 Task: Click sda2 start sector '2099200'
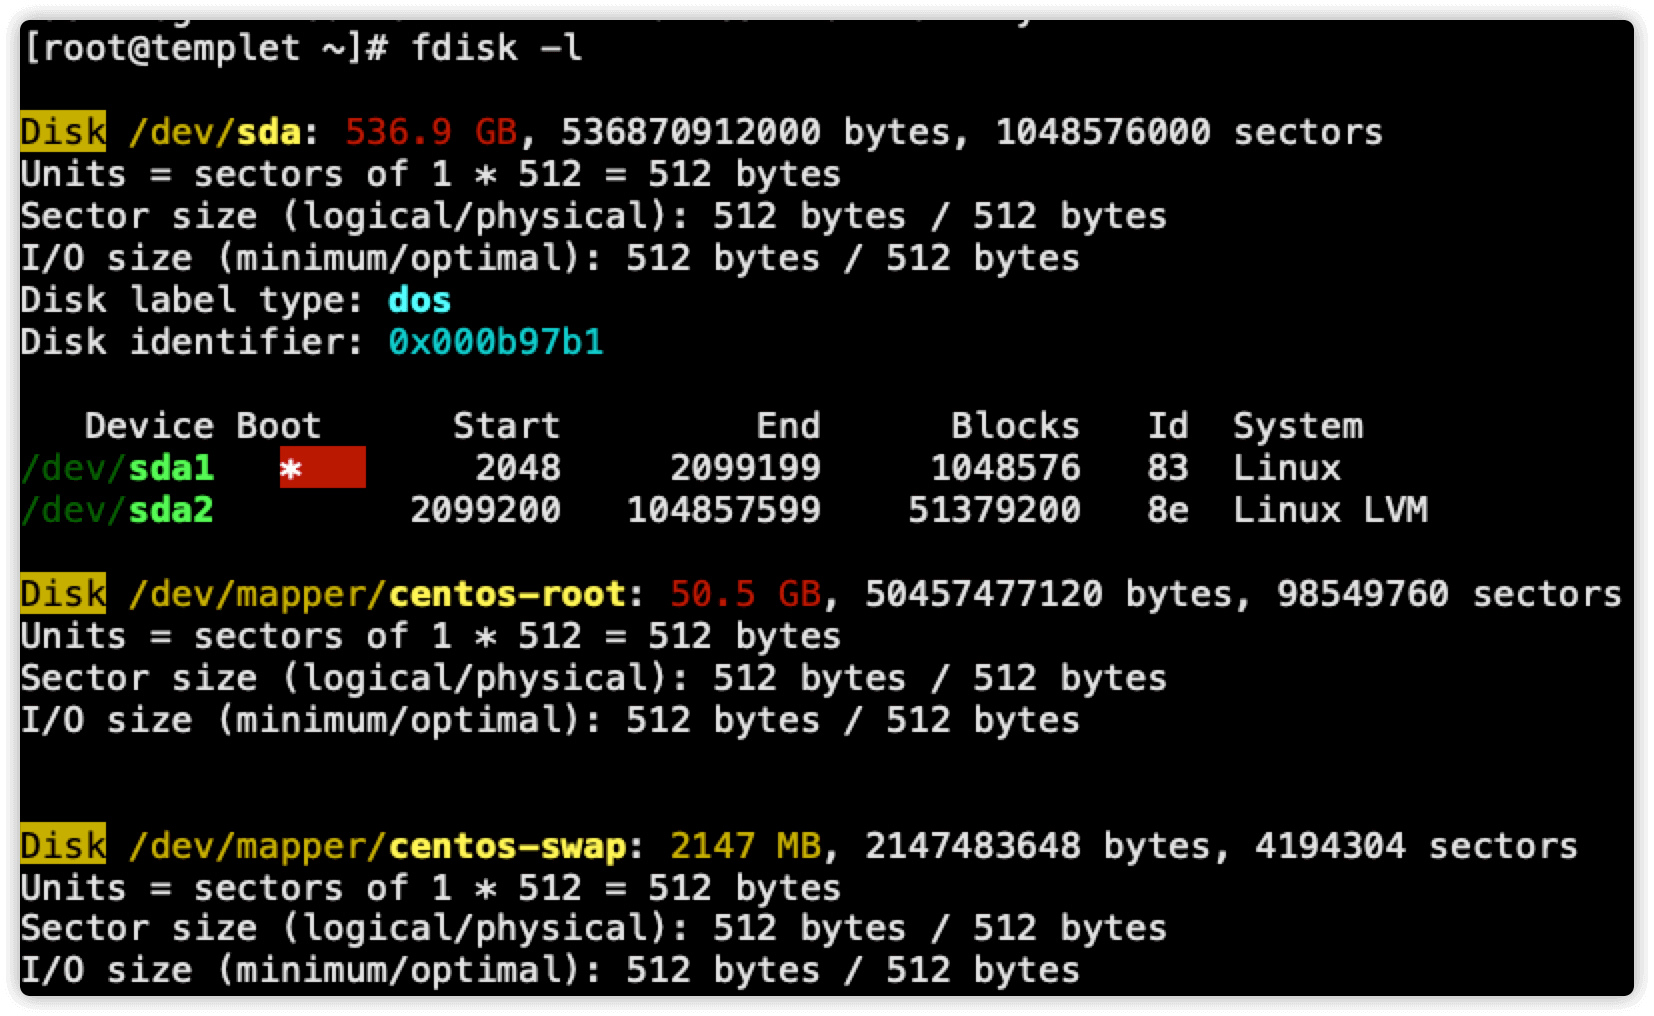485,510
